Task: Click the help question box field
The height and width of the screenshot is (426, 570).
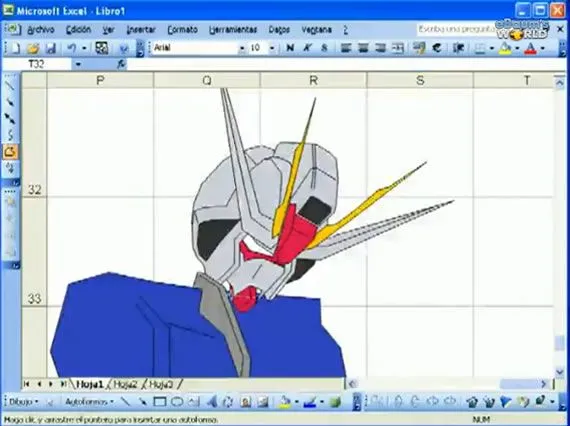Action: 457,29
